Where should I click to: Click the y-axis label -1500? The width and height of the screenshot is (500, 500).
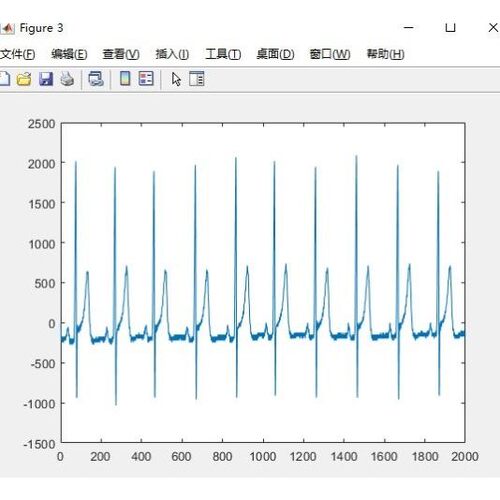point(39,444)
